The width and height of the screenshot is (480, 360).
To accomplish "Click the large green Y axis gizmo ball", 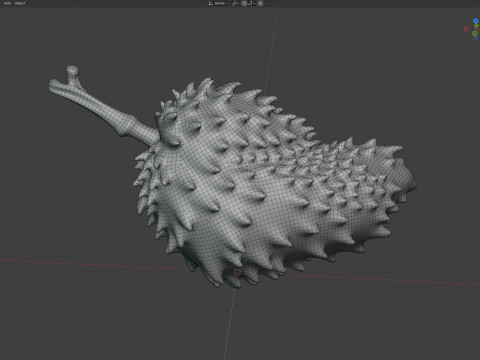I will [x=475, y=33].
